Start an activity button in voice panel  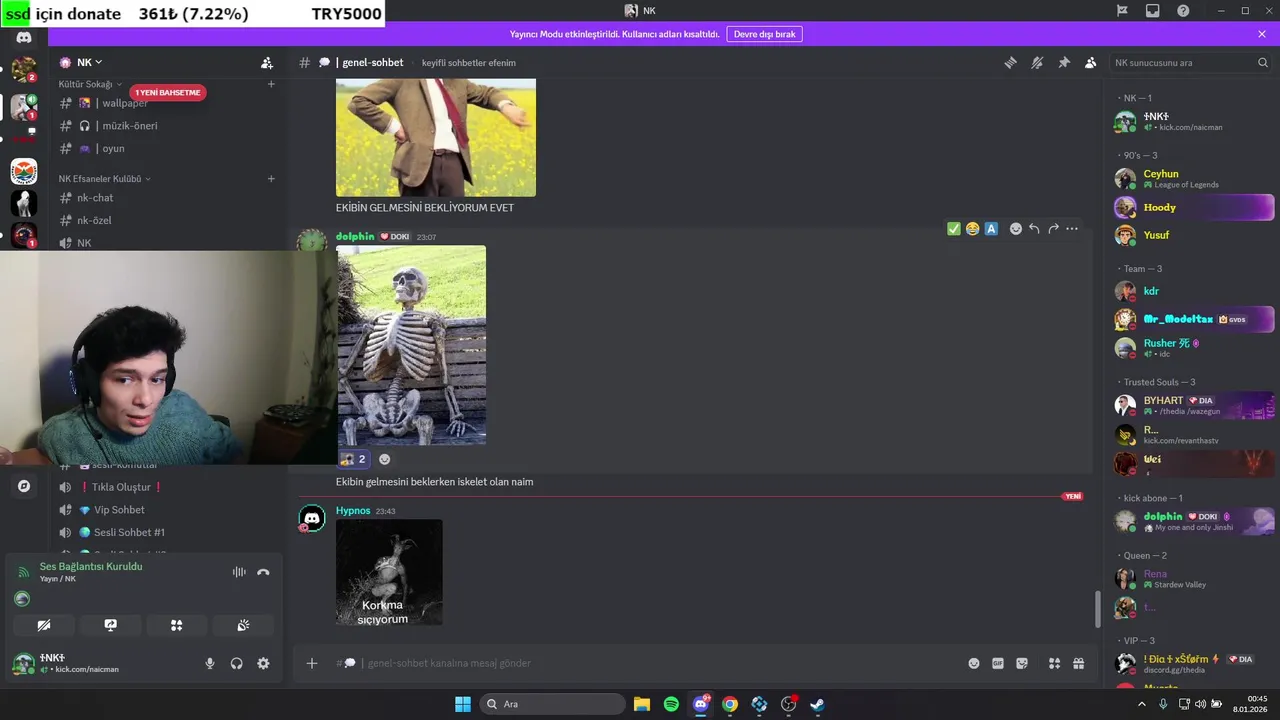pyautogui.click(x=177, y=625)
